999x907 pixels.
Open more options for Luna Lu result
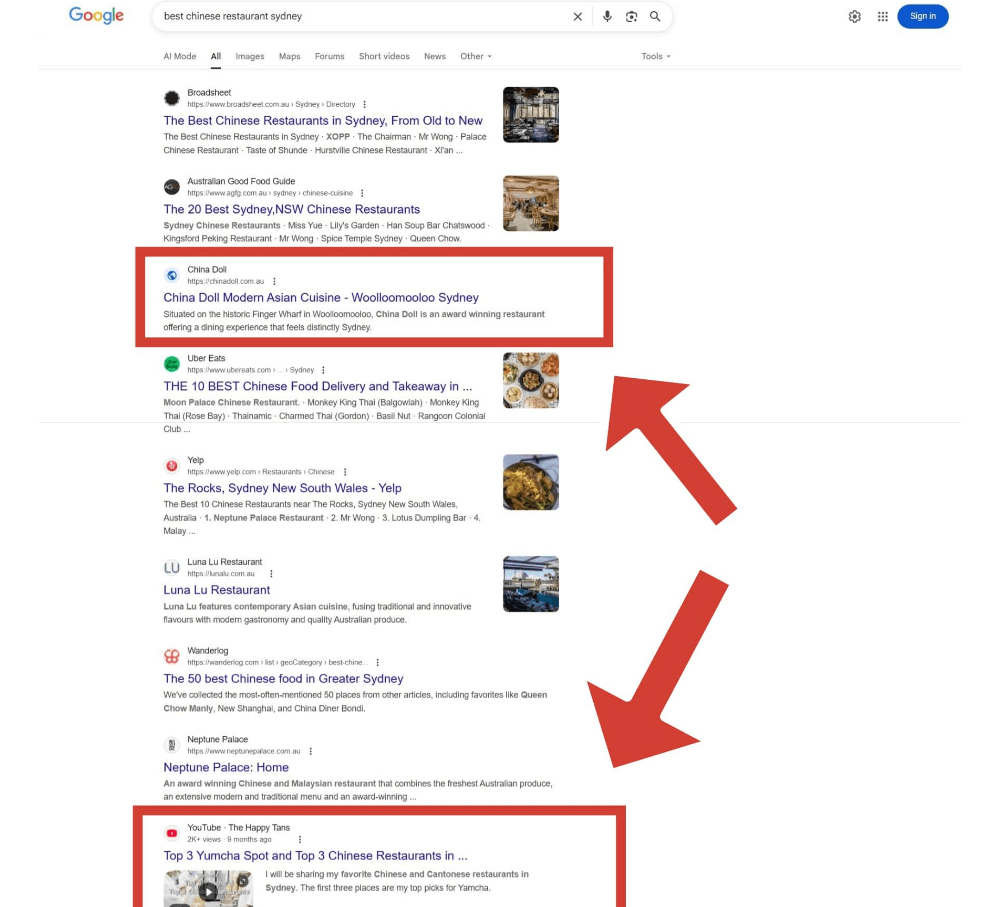coord(271,574)
